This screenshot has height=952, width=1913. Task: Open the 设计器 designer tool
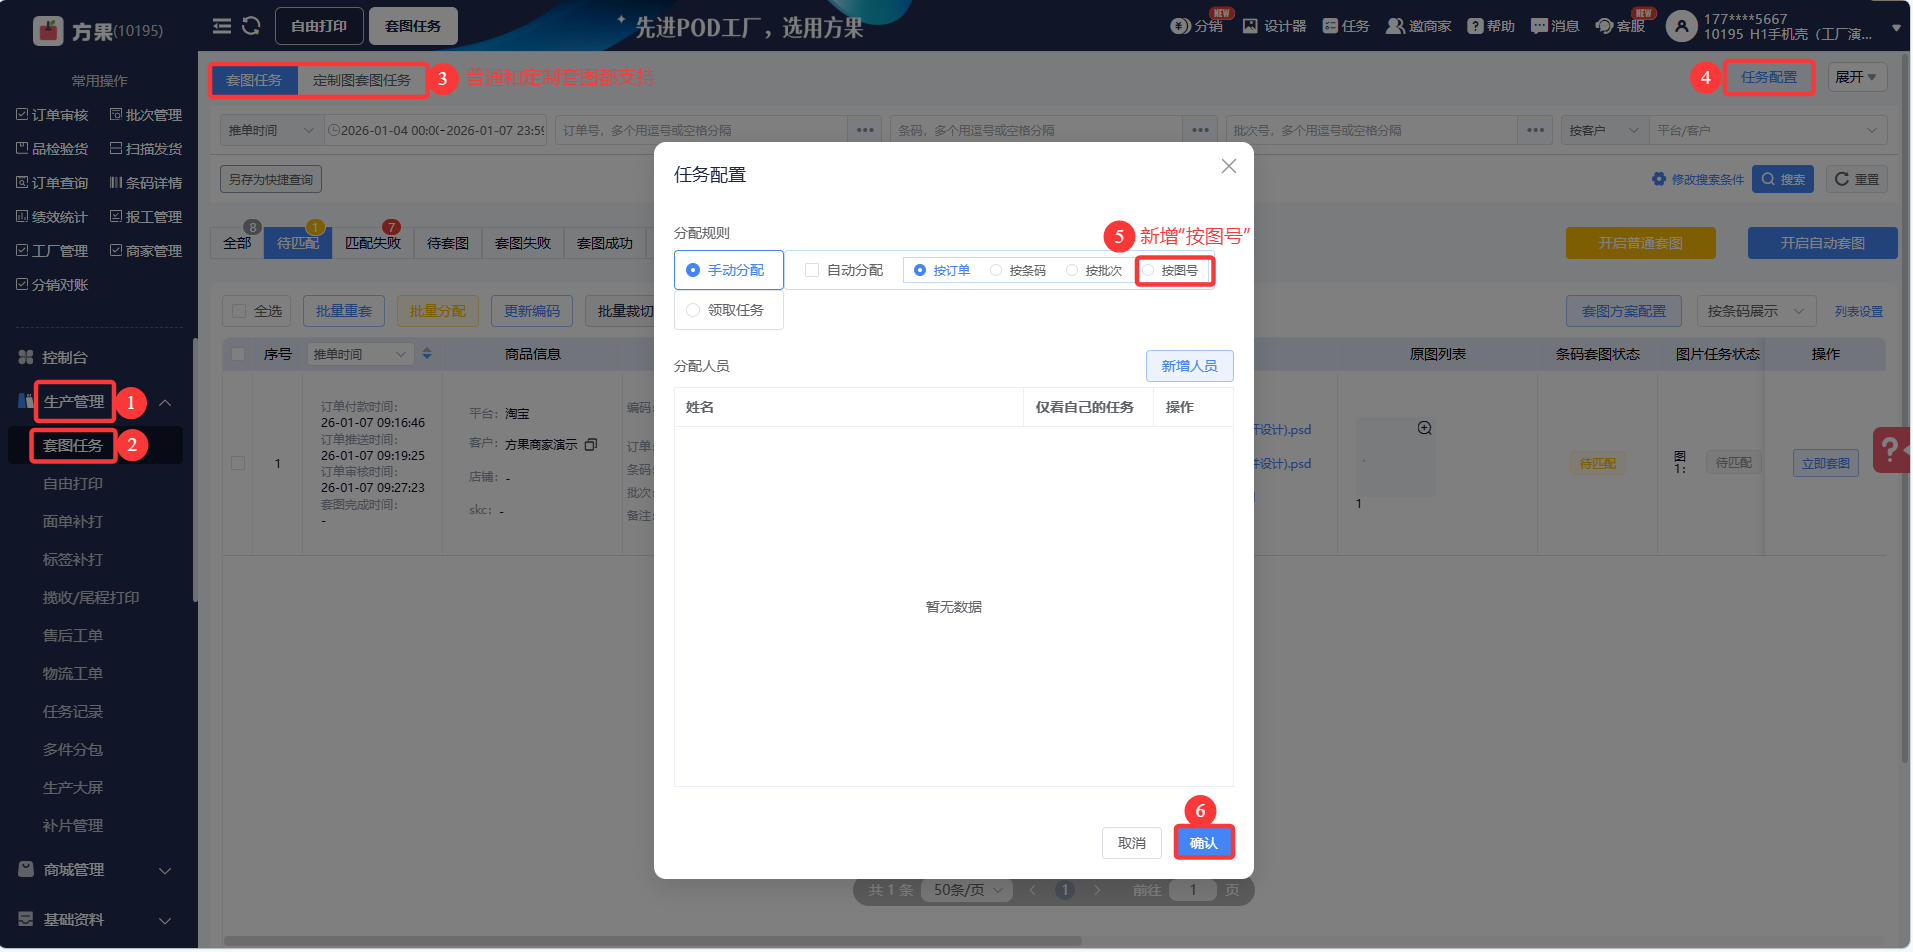click(1274, 26)
